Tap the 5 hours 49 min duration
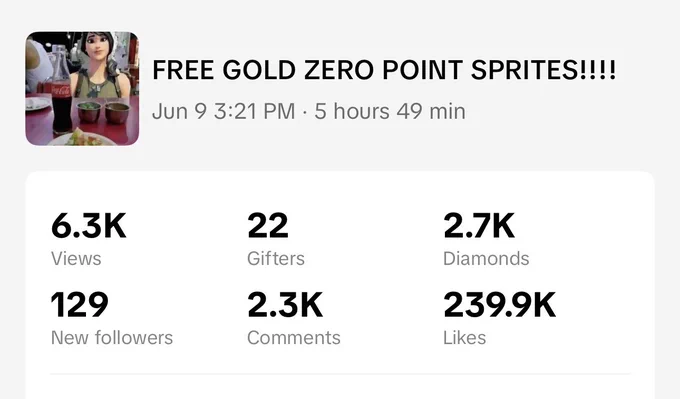 390,111
